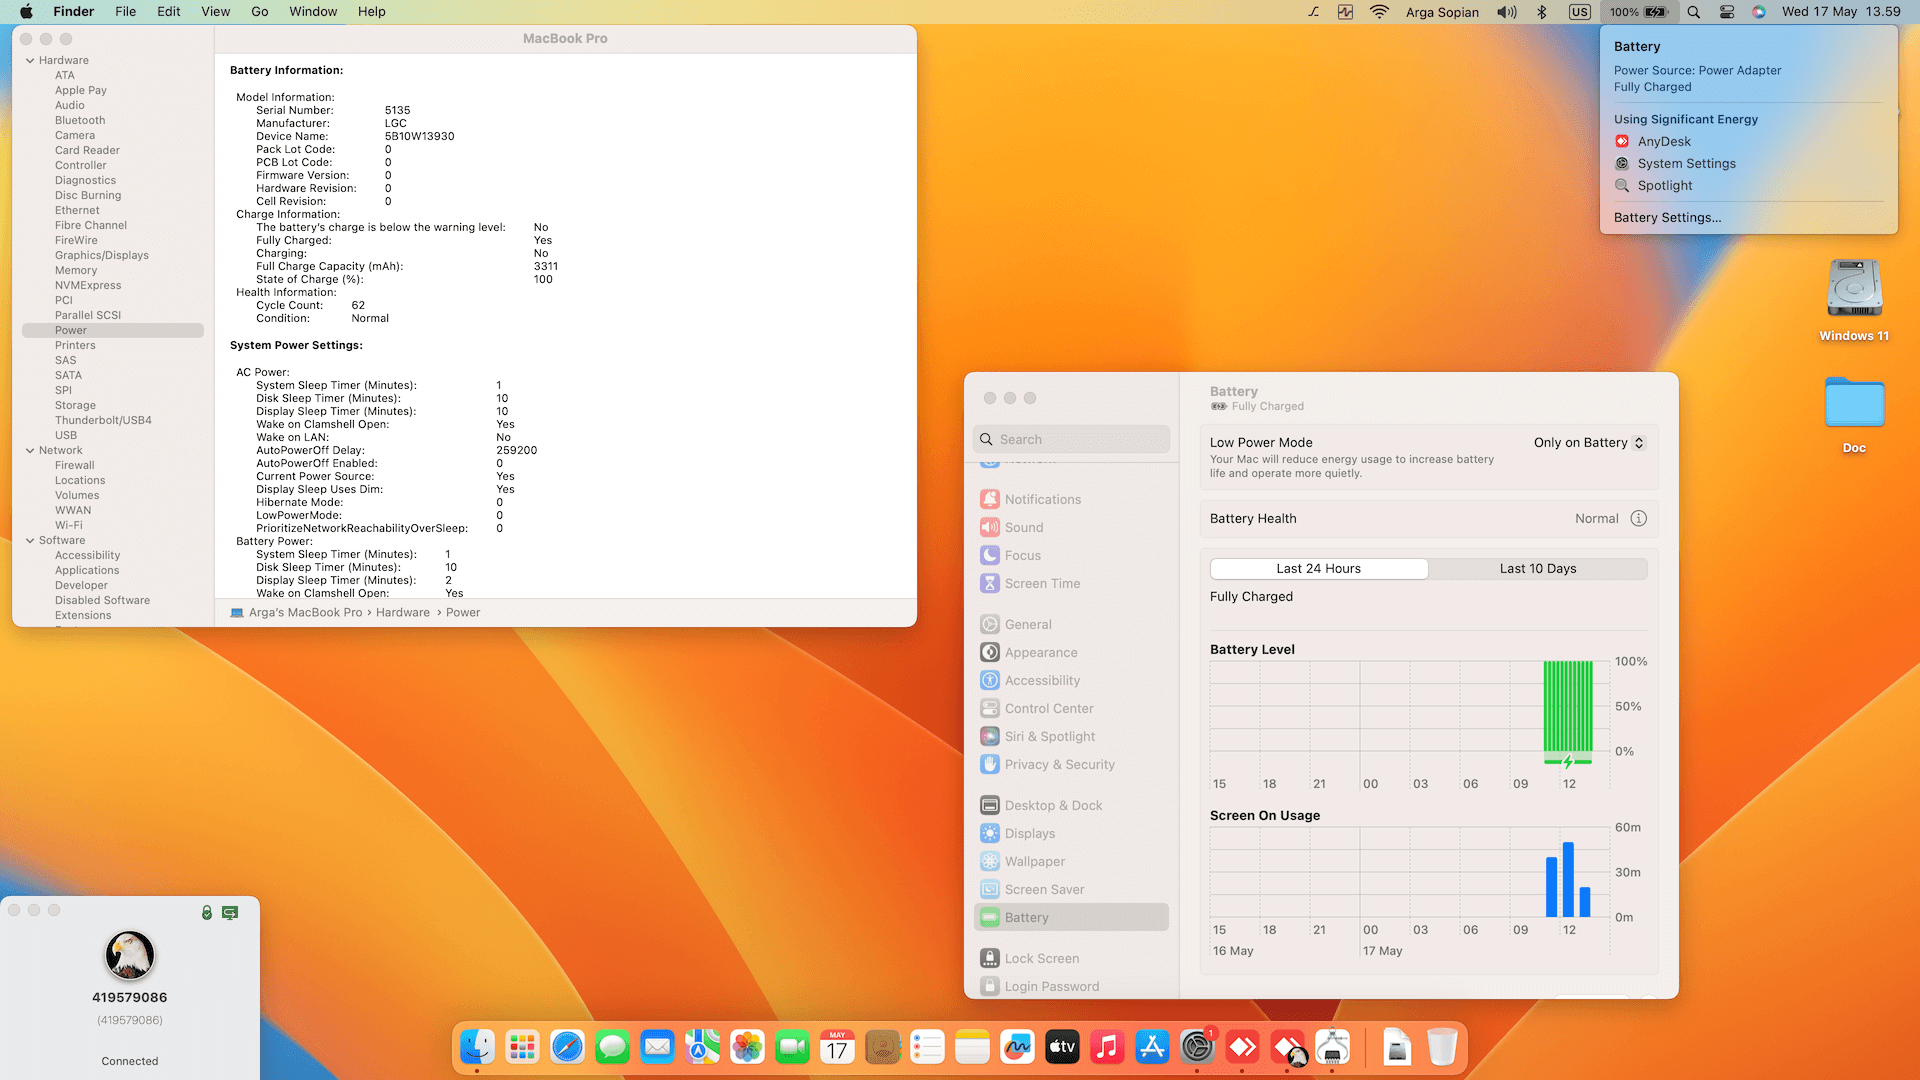Open Privacy & Security settings pane
This screenshot has width=1920, height=1080.
(x=1059, y=764)
